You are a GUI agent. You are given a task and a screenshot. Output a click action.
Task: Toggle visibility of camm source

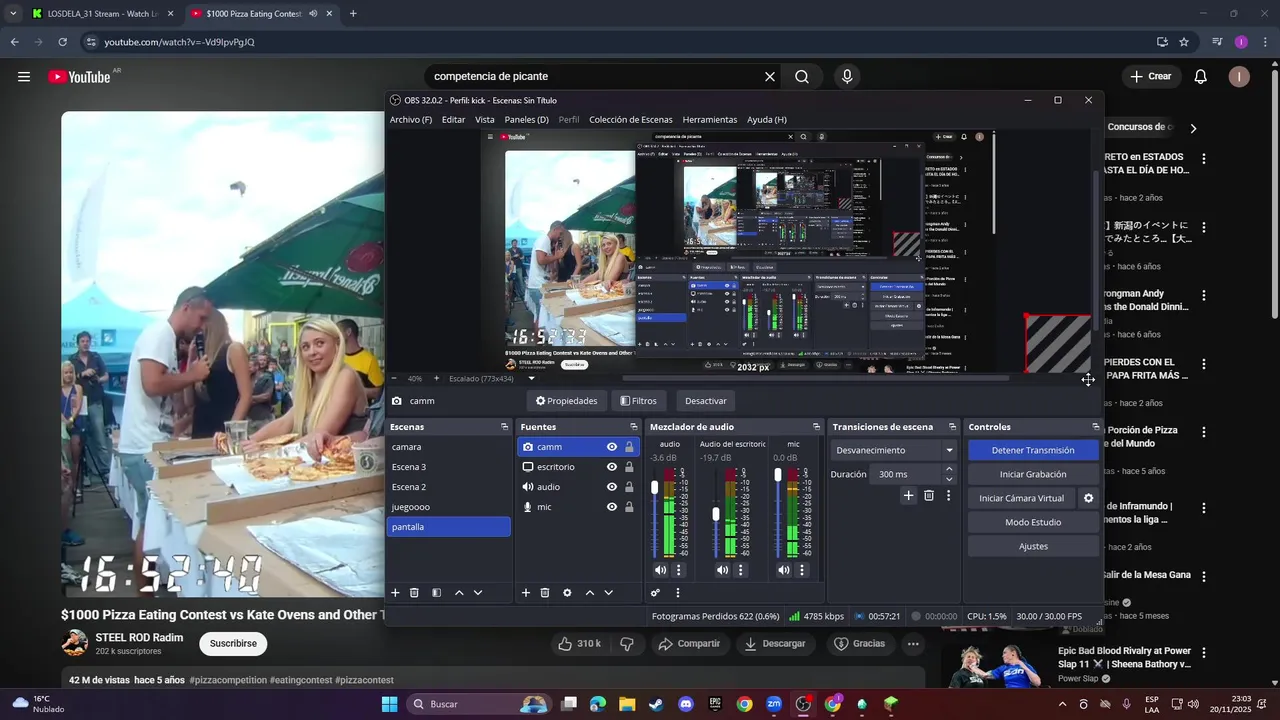(x=612, y=447)
